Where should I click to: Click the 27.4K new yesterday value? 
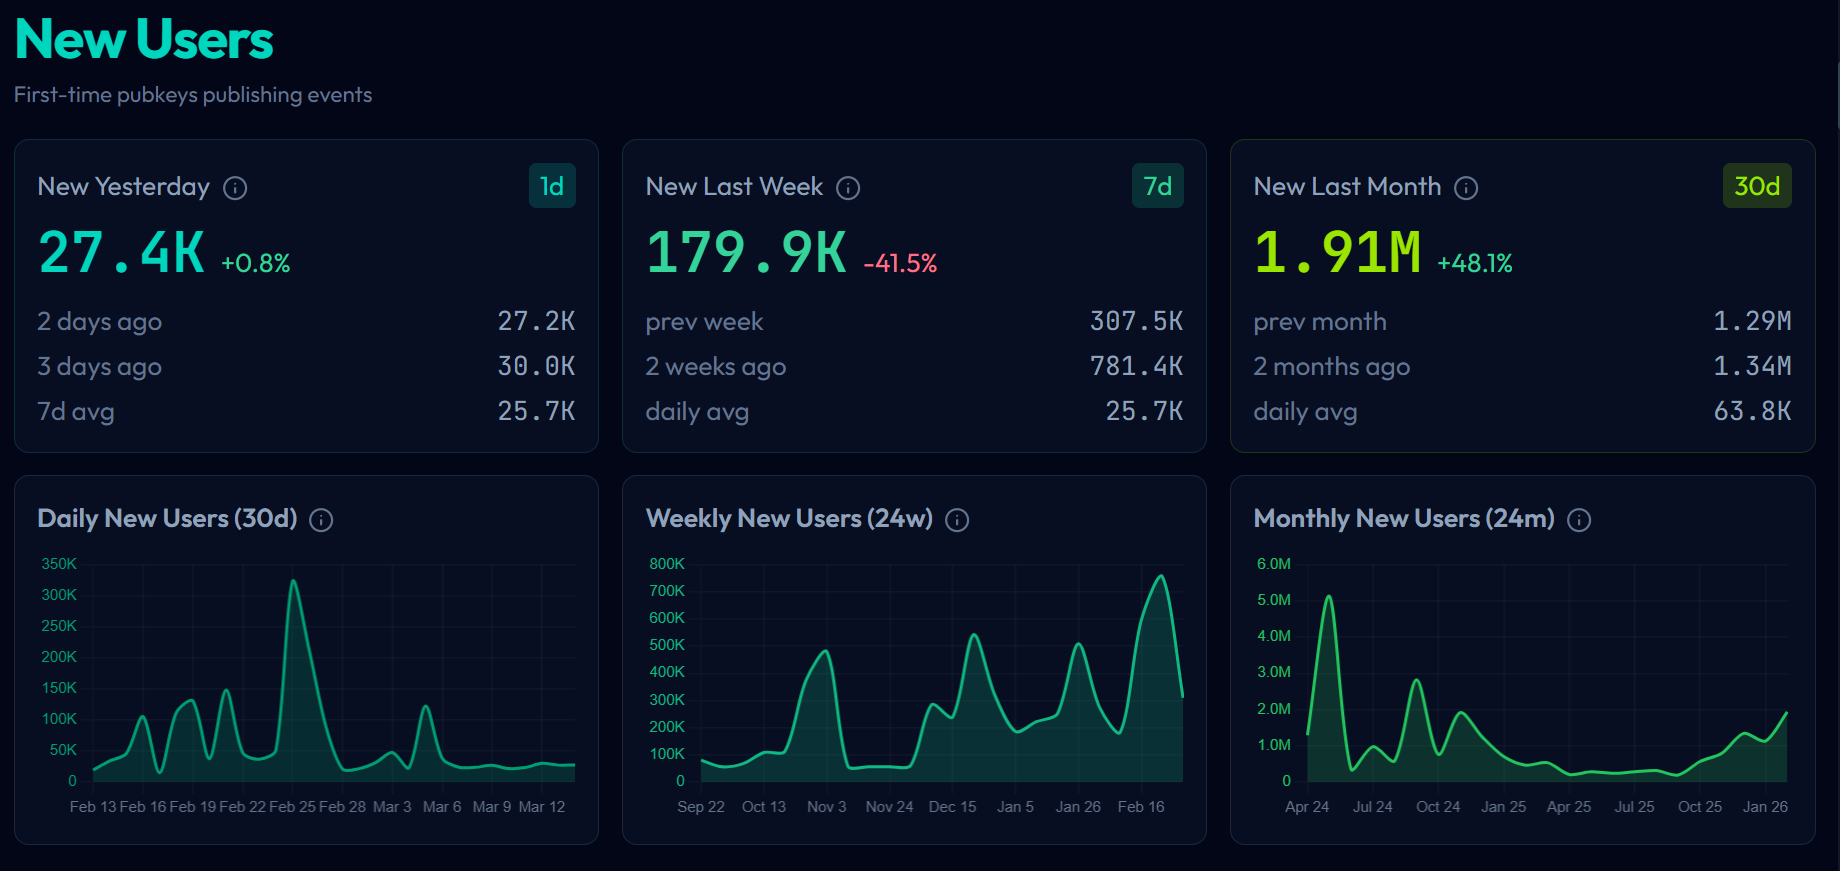pyautogui.click(x=122, y=253)
